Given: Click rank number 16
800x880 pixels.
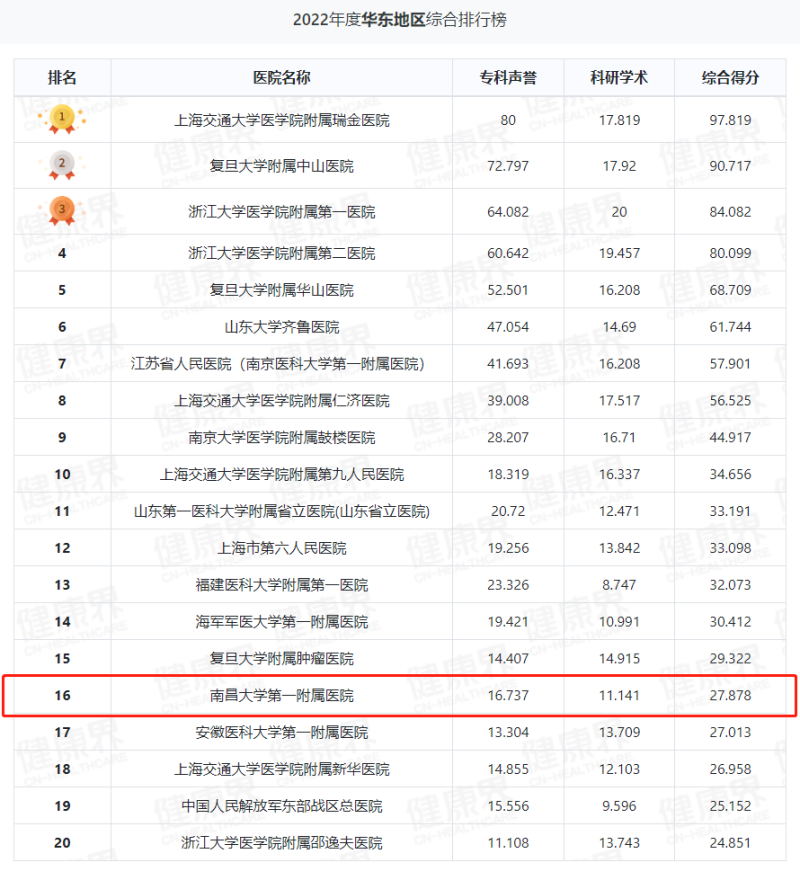Looking at the screenshot, I should [x=62, y=695].
